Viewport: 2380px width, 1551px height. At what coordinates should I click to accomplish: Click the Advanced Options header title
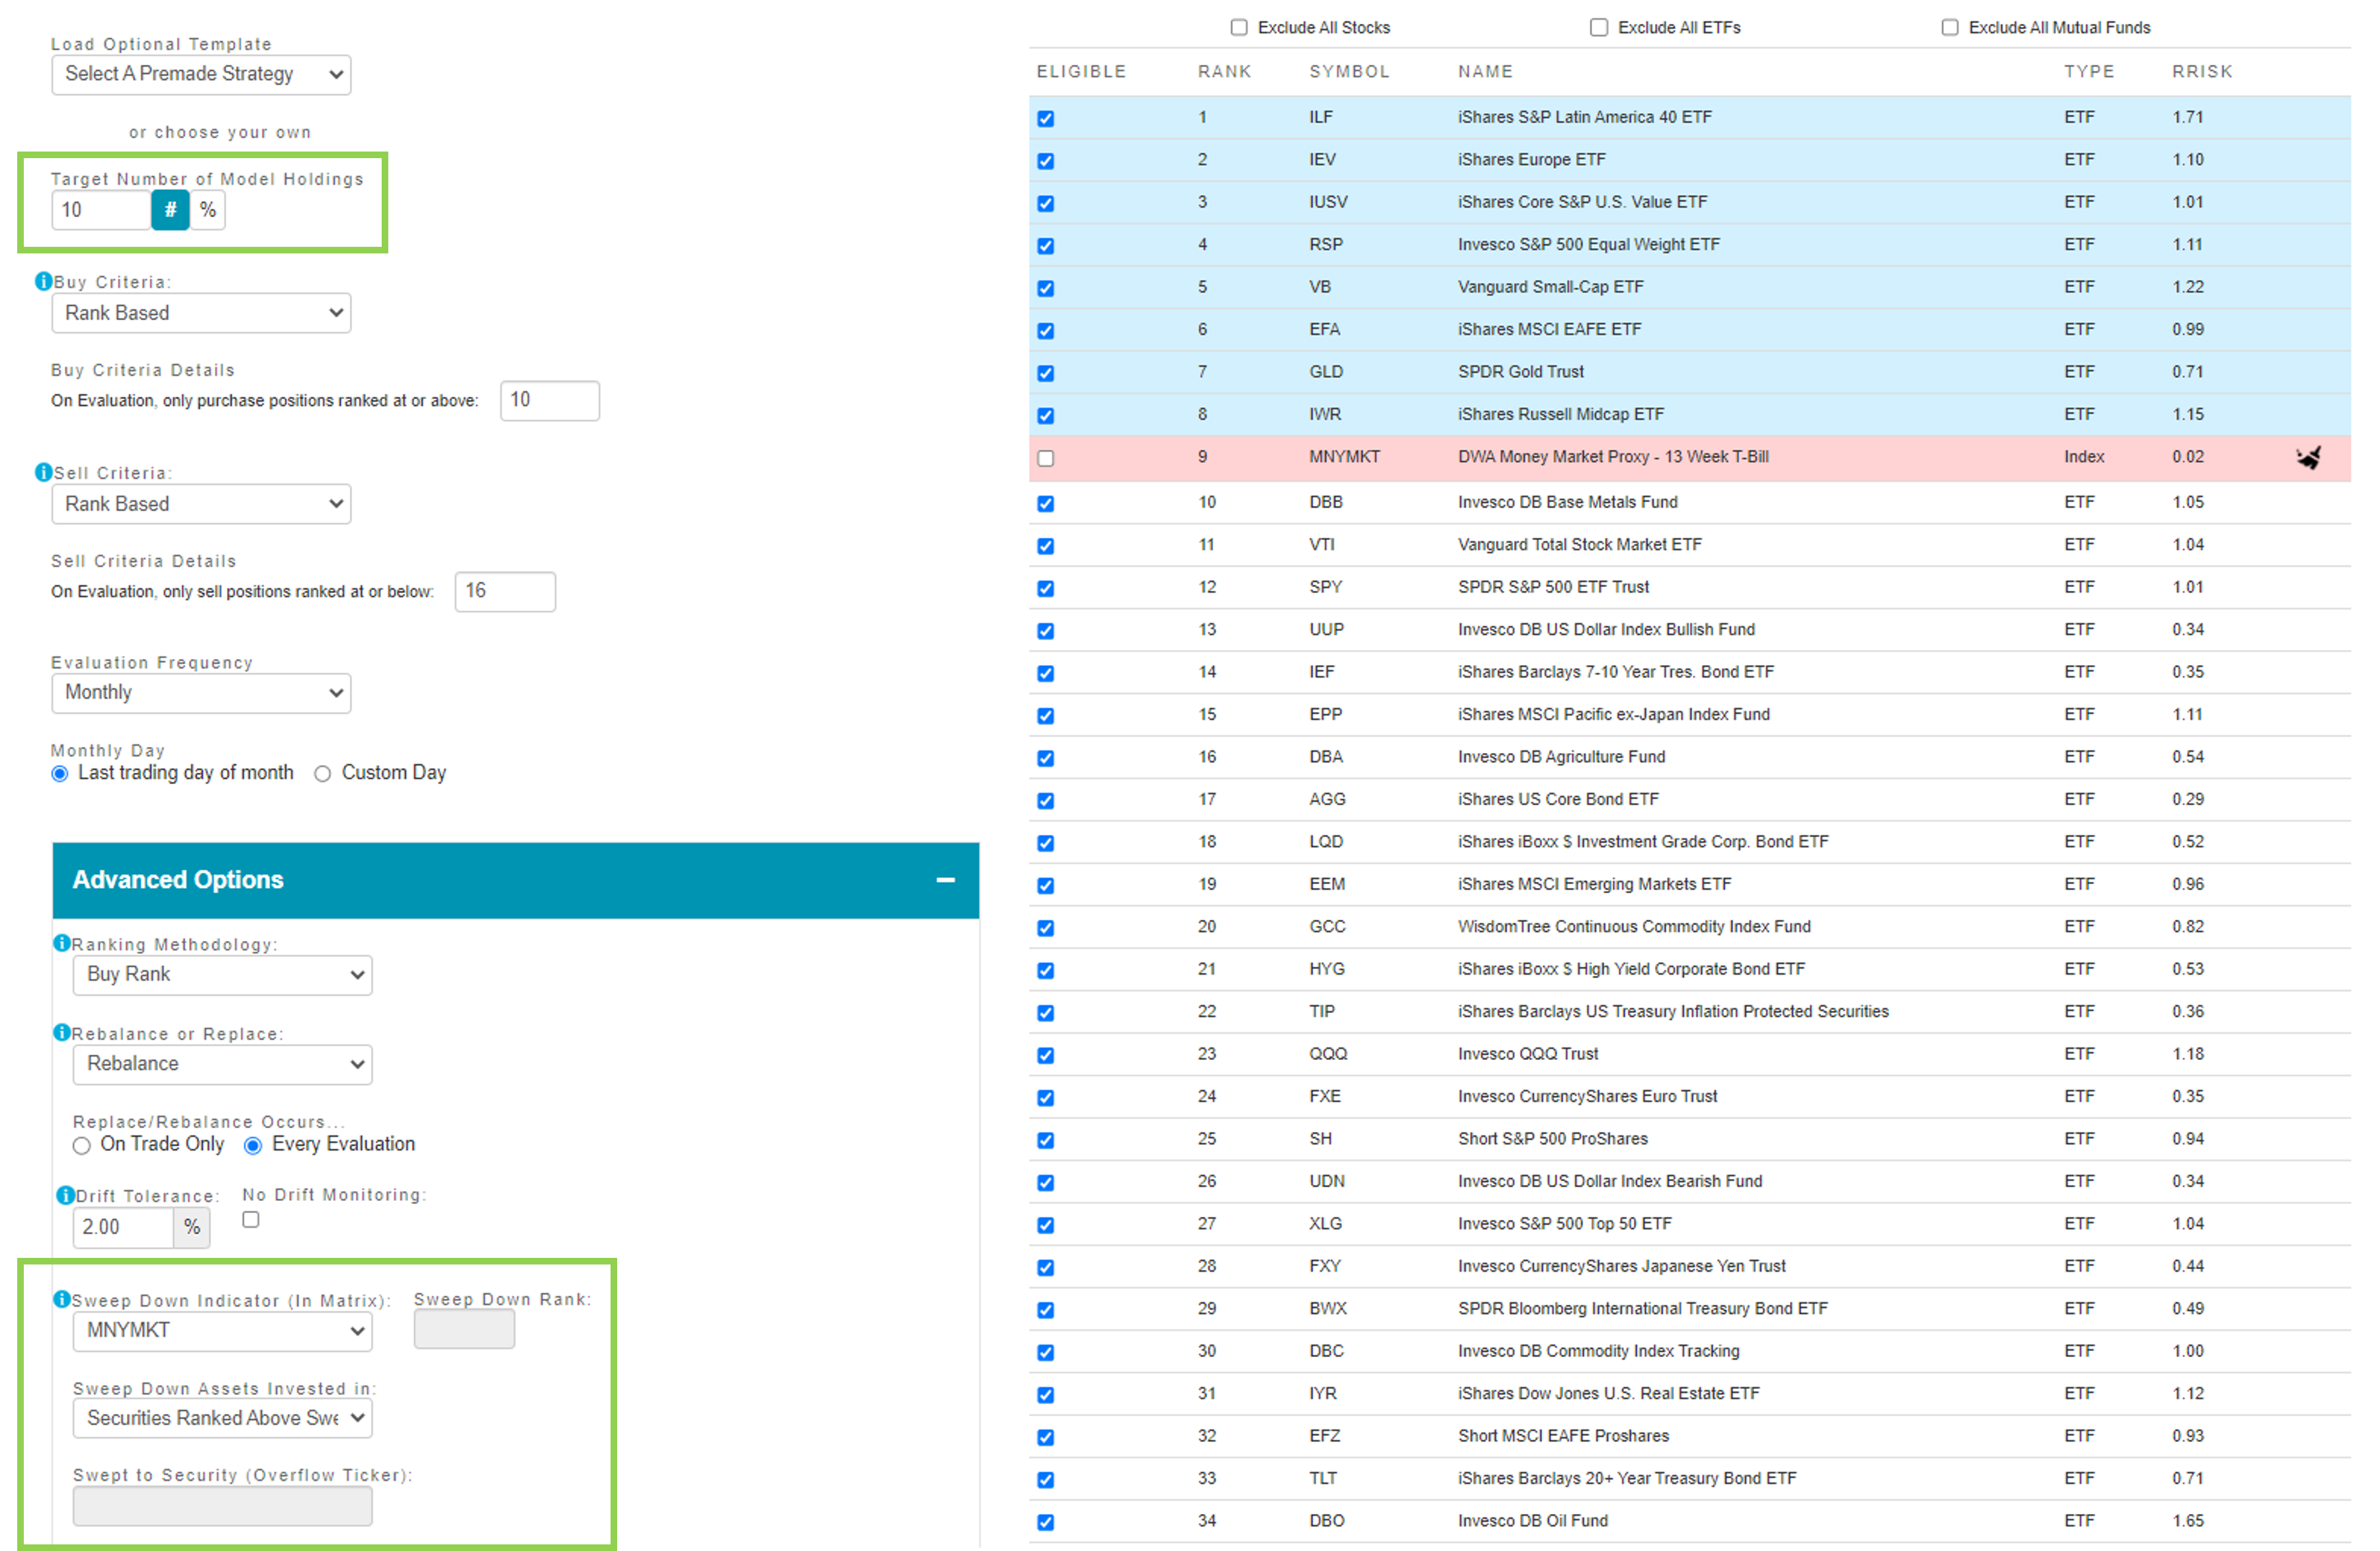[178, 880]
